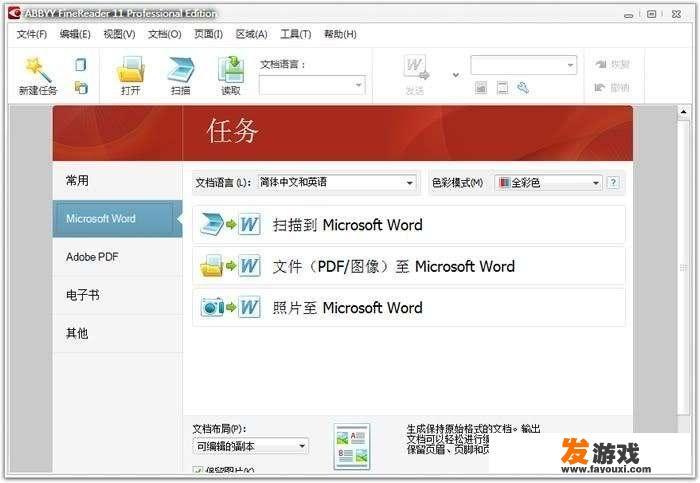Open the 帮助(H) menu
Viewport: 700px width, 483px height.
click(x=340, y=34)
